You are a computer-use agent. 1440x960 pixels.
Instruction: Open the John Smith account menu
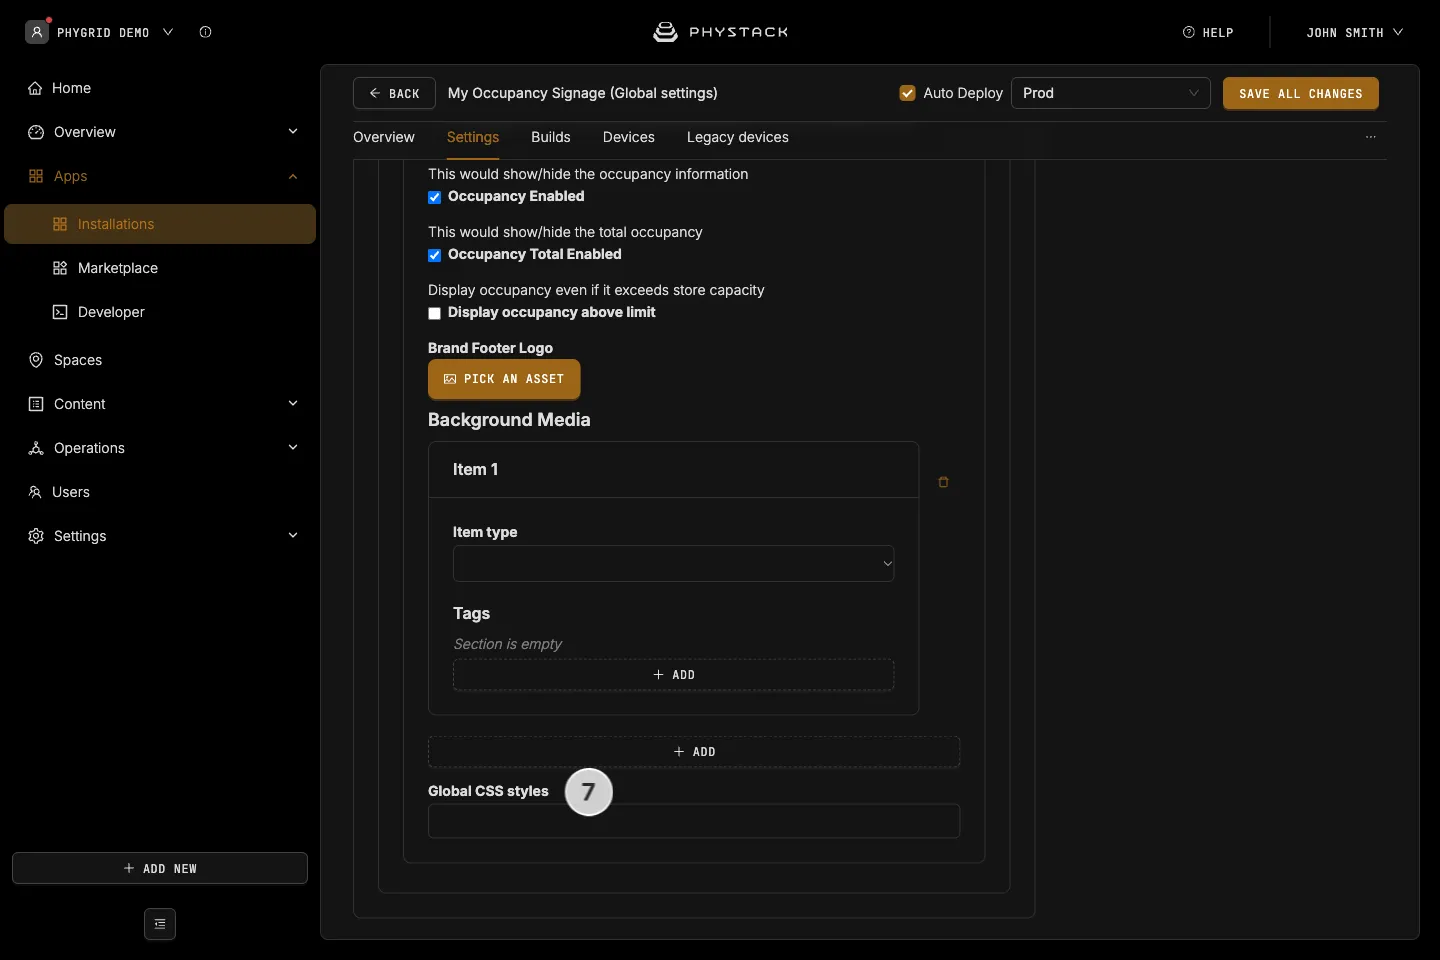pyautogui.click(x=1355, y=32)
